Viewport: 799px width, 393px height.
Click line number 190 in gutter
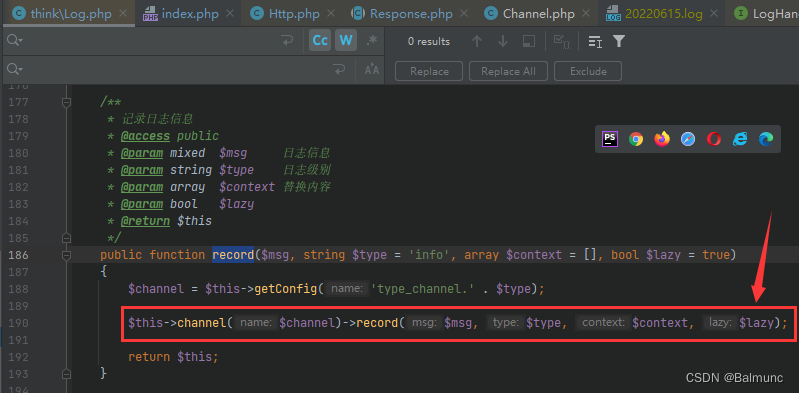(19, 323)
